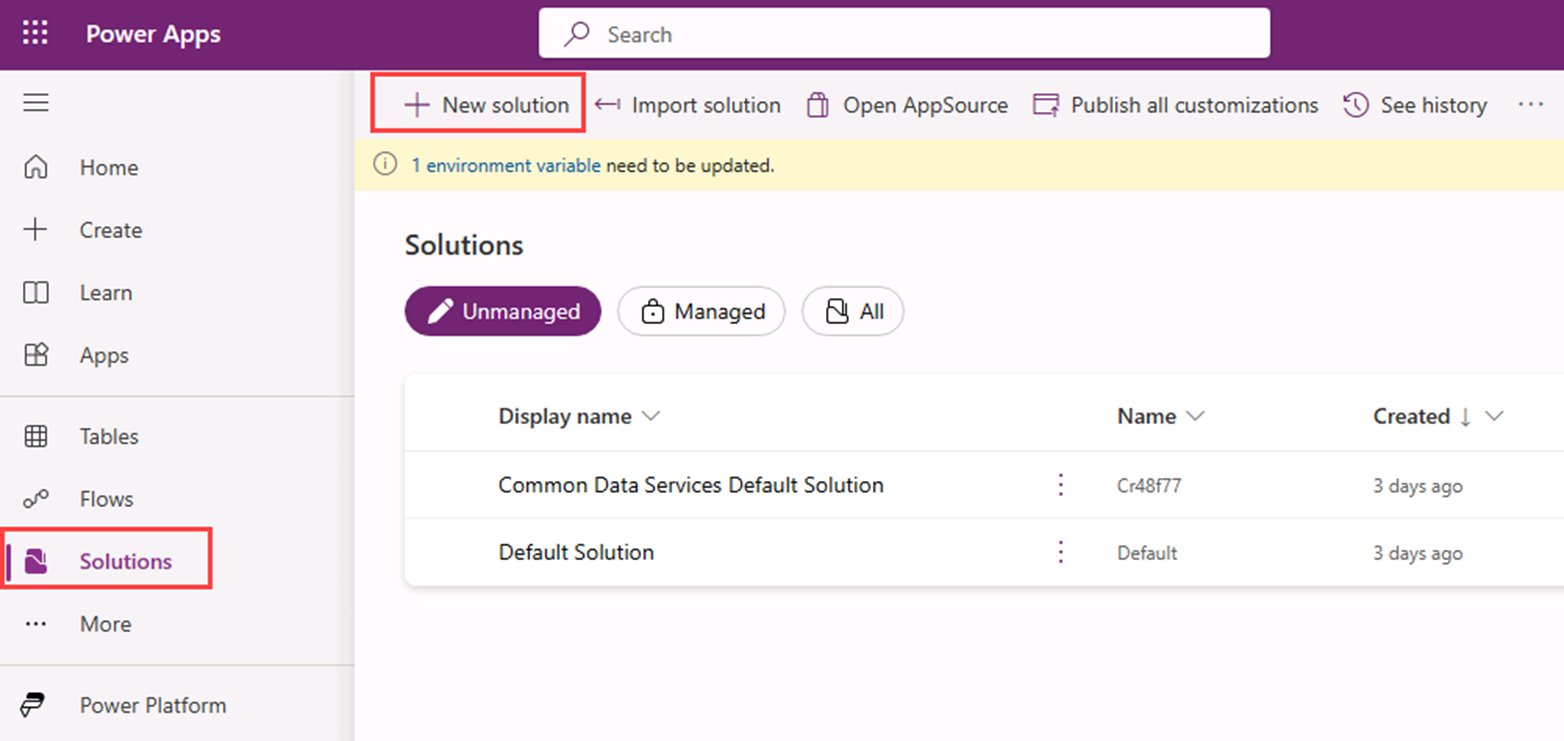This screenshot has width=1564, height=741.
Task: Open the Default Solution row
Action: [x=576, y=552]
